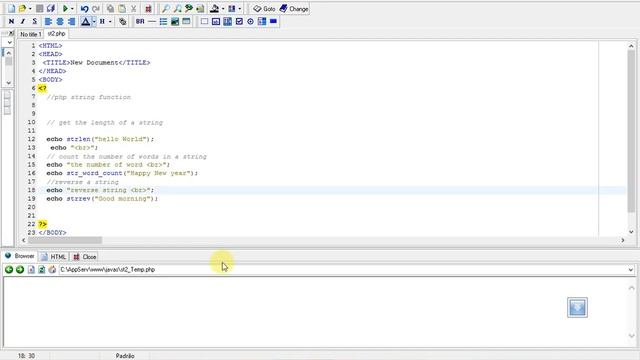The image size is (640, 360).
Task: Click the Save All disks icon
Action: click(x=51, y=9)
